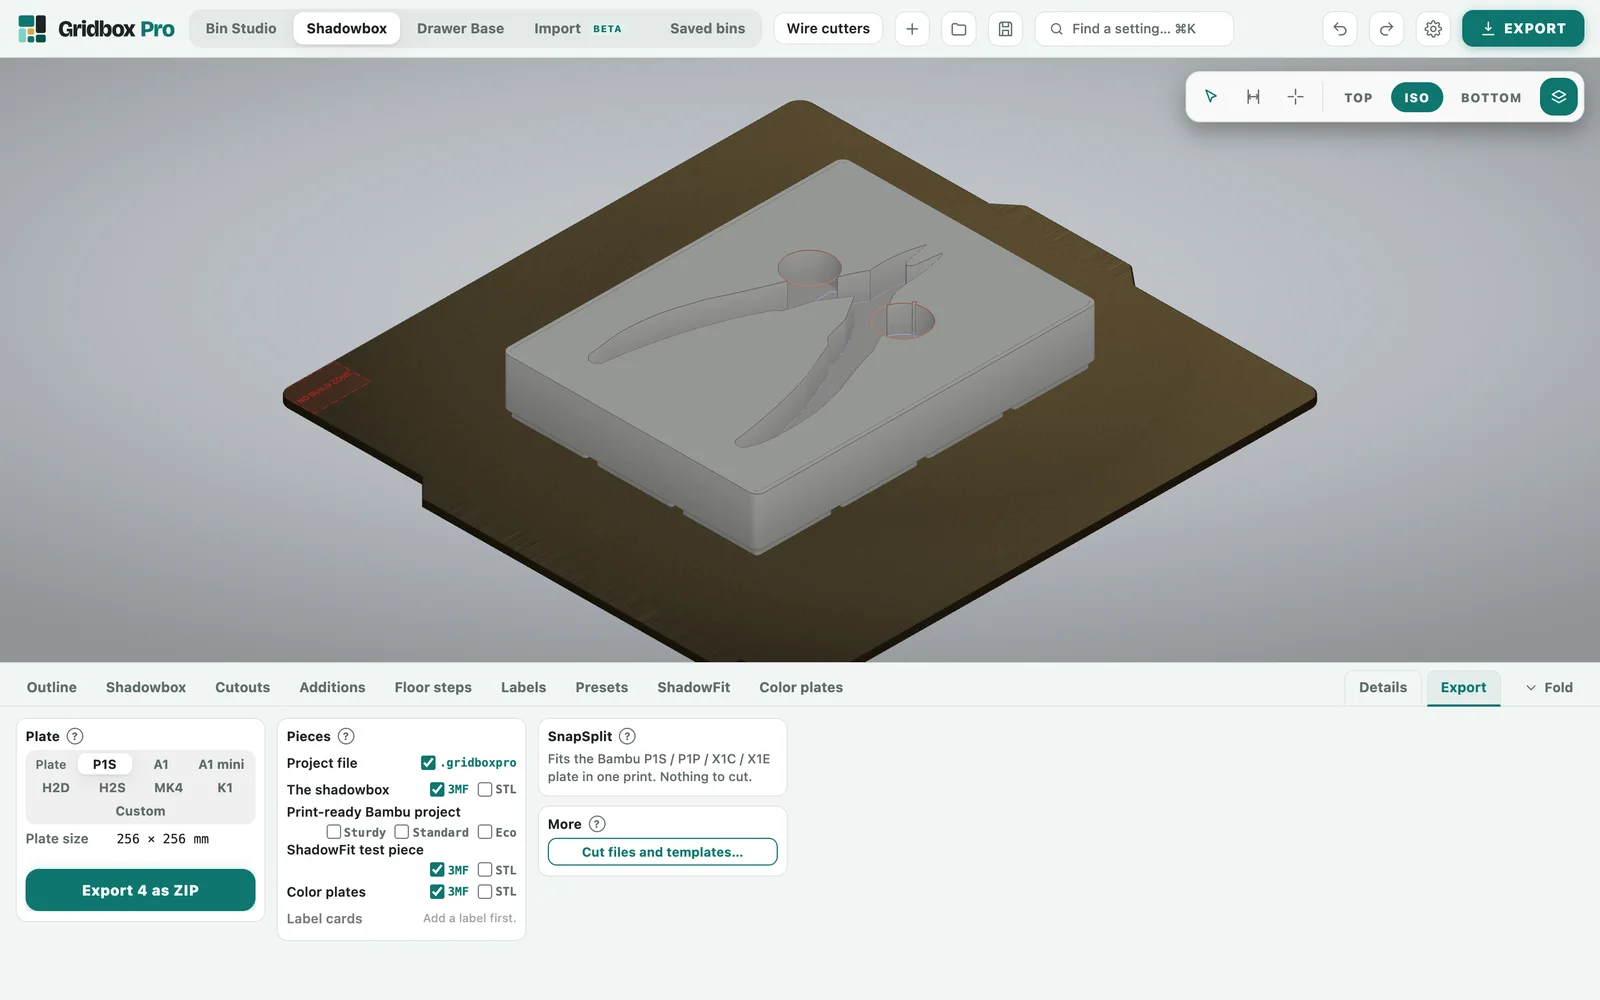Screen dimensions: 1600x1000
Task: Open the Drawer Base tab
Action: tap(460, 29)
